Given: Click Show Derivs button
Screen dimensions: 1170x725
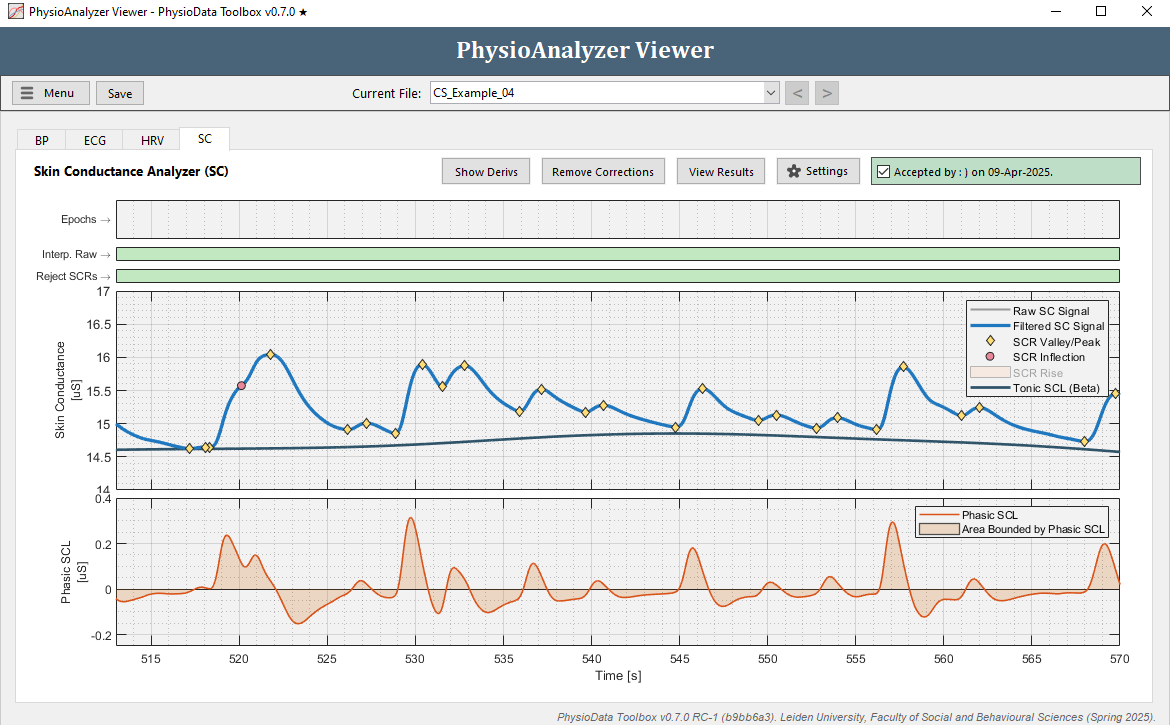Looking at the screenshot, I should click(x=486, y=172).
